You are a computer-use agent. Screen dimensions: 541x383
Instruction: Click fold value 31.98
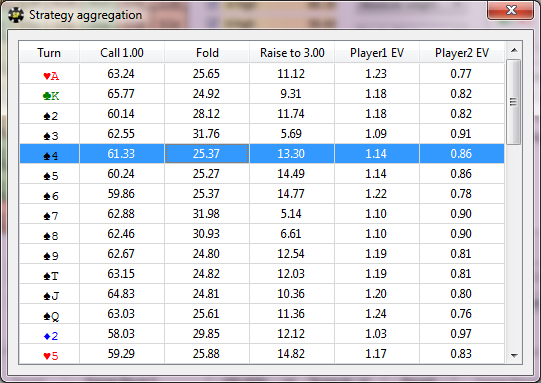pos(206,214)
